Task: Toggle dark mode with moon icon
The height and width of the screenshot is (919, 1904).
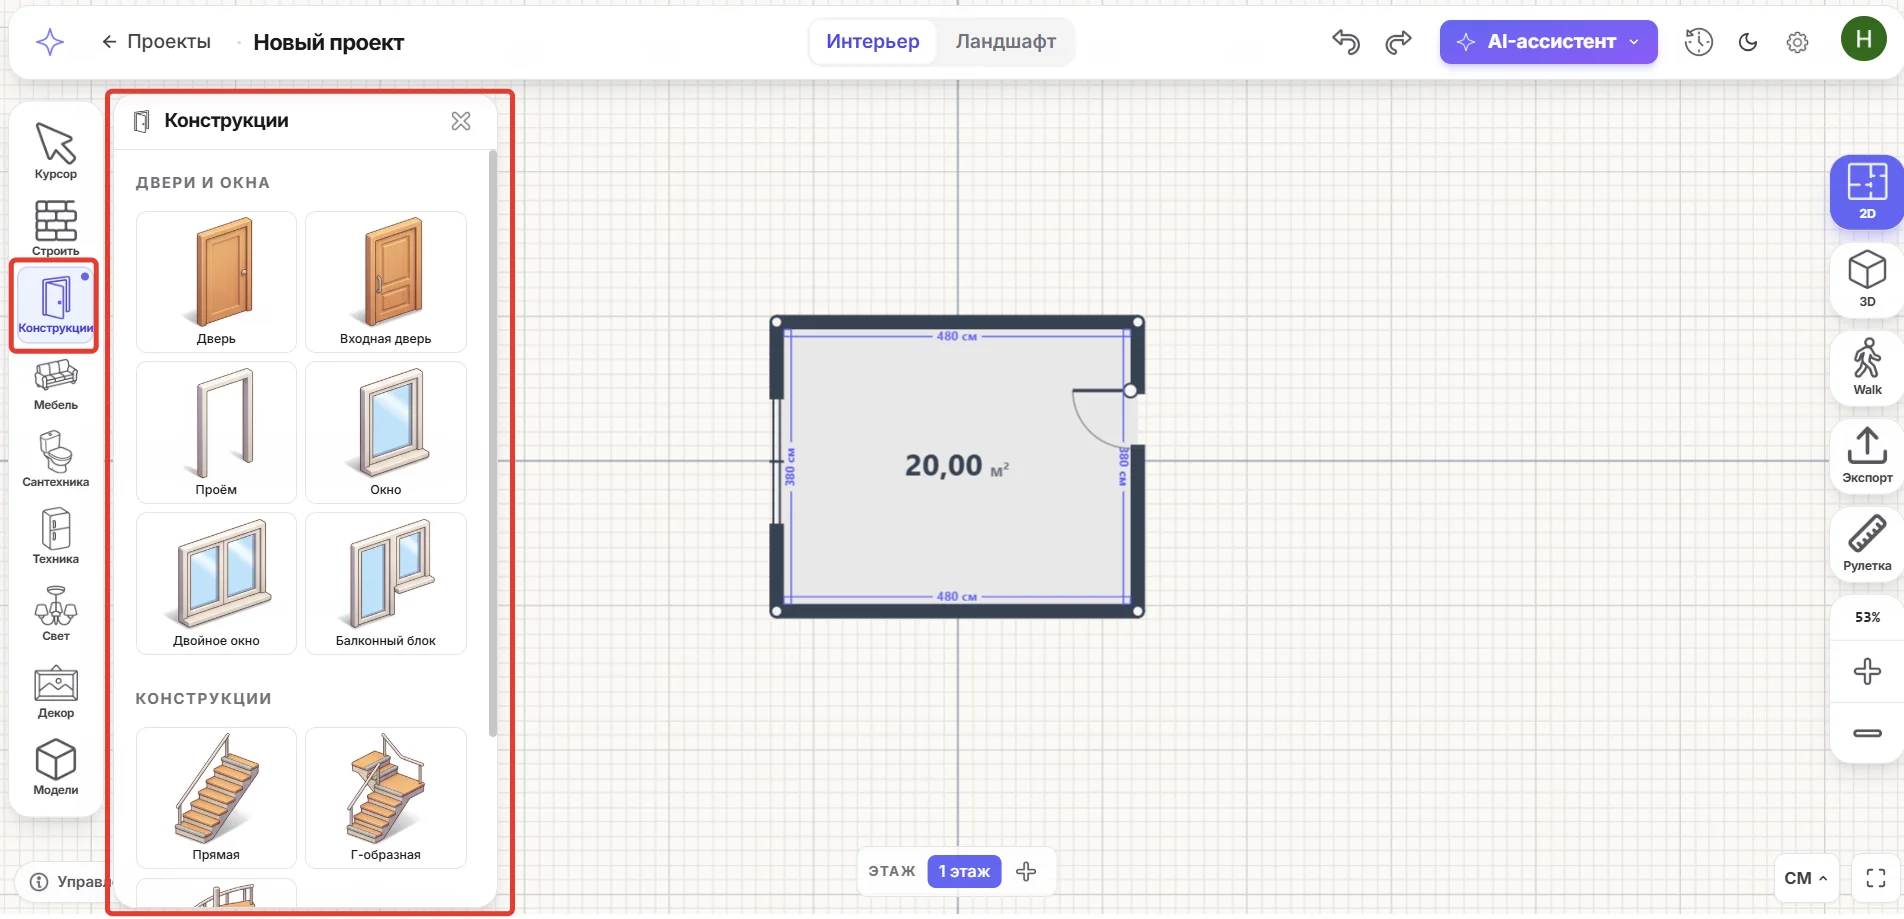Action: [1748, 42]
